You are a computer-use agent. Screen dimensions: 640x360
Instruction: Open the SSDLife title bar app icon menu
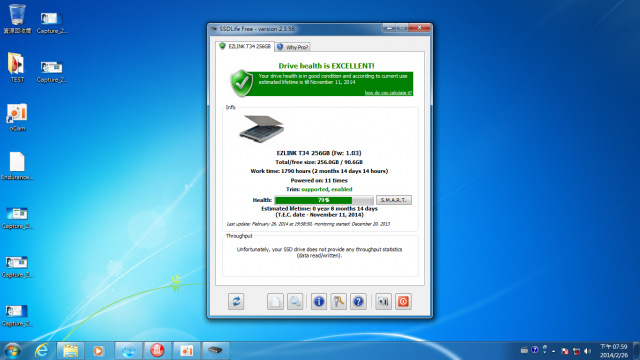pyautogui.click(x=213, y=29)
